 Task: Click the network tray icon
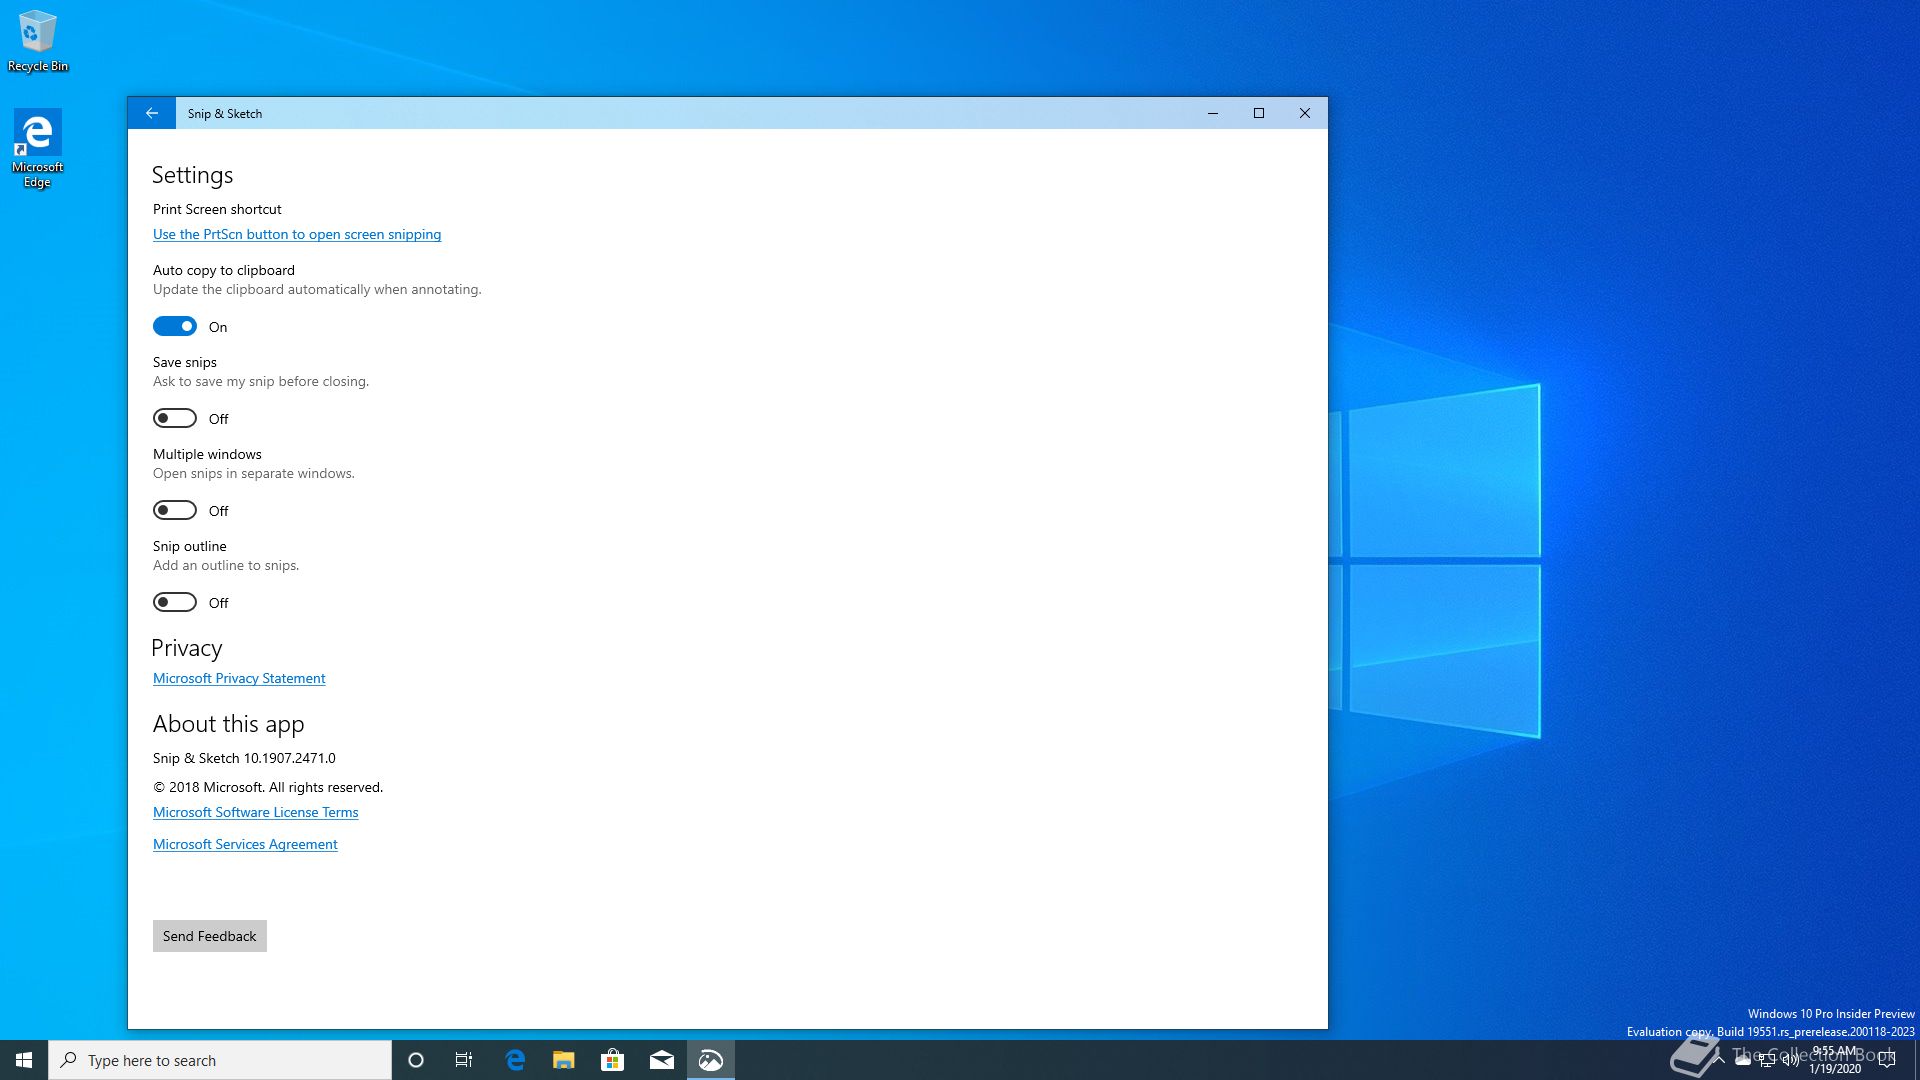click(1767, 1060)
